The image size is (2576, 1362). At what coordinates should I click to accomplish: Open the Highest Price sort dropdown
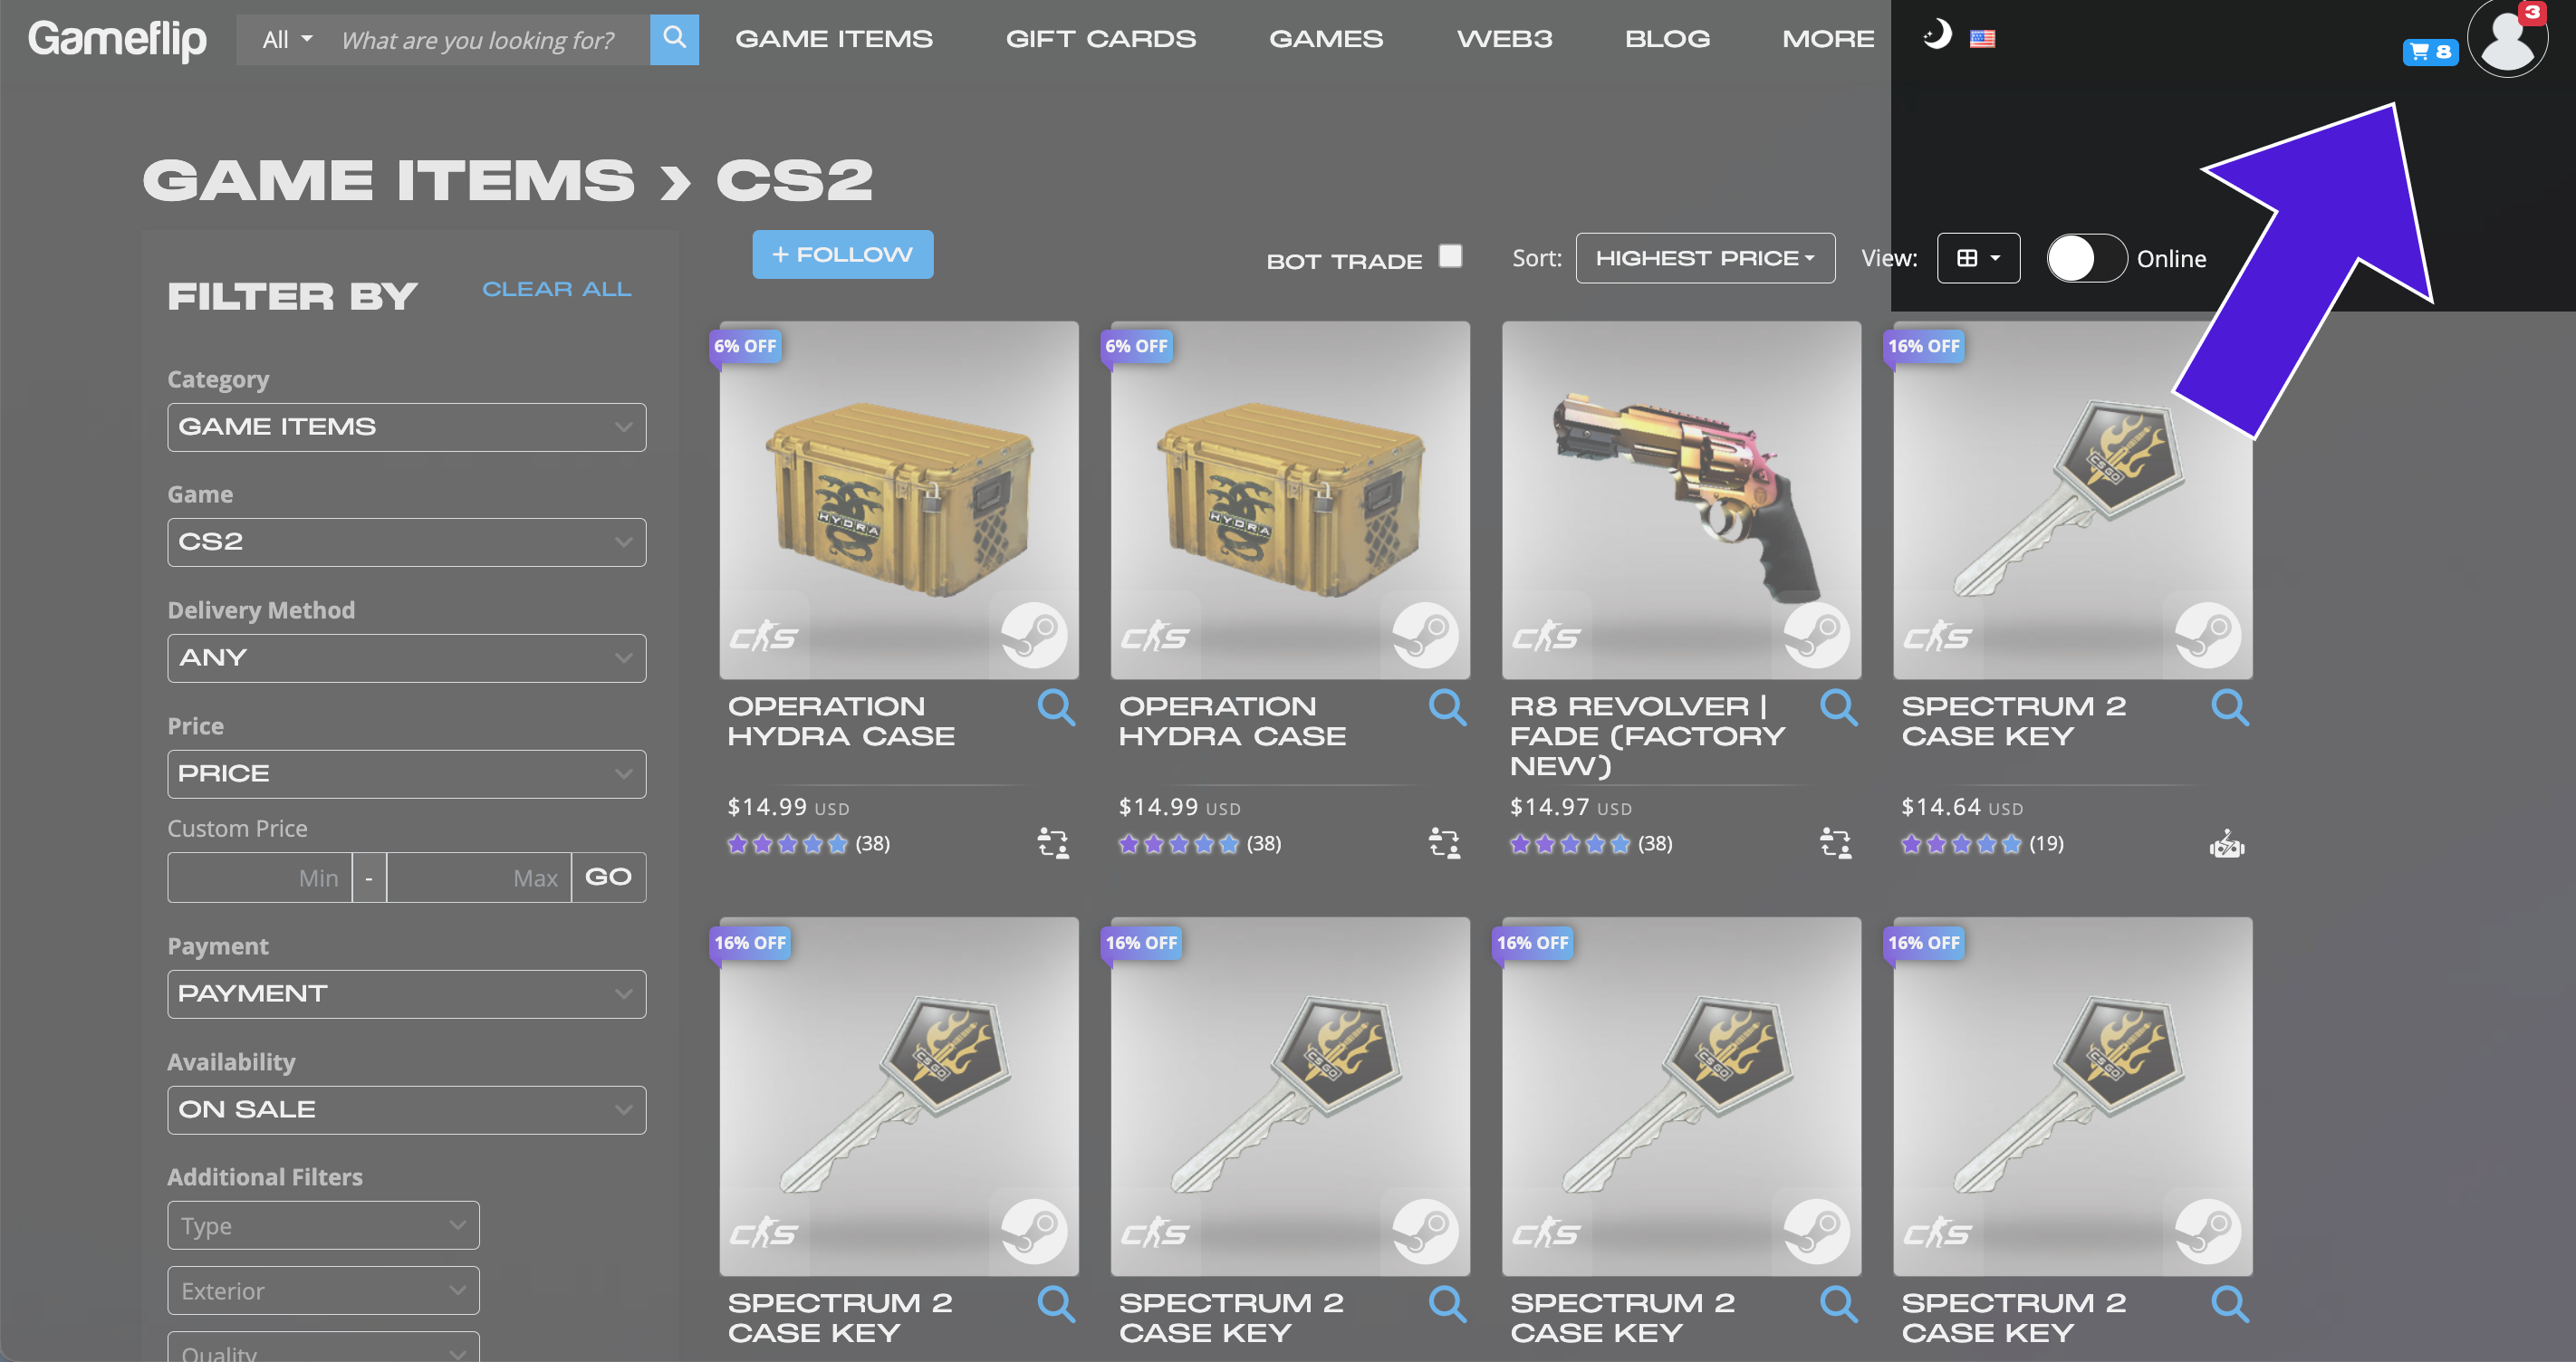click(x=1705, y=258)
